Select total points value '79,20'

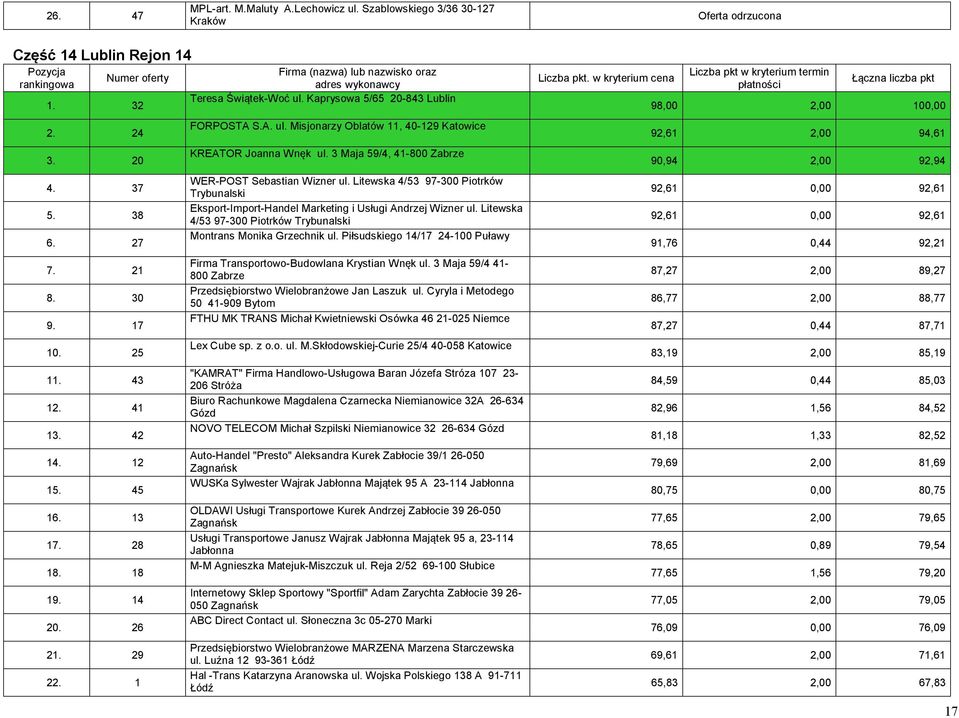931,572
